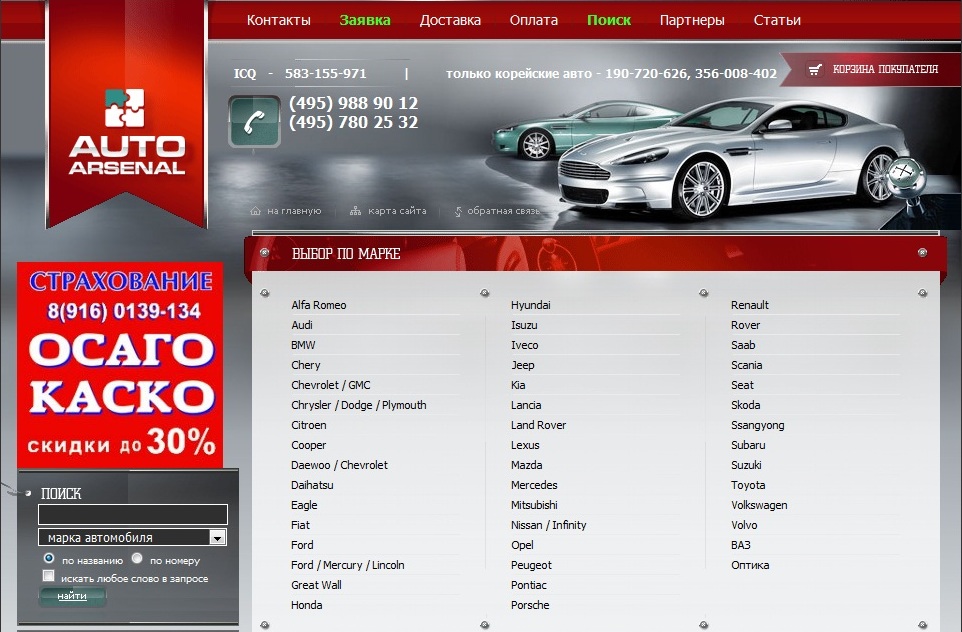Image resolution: width=962 pixels, height=632 pixels.
Task: Click the sitemap icon for 'карта сайта'
Action: click(355, 211)
